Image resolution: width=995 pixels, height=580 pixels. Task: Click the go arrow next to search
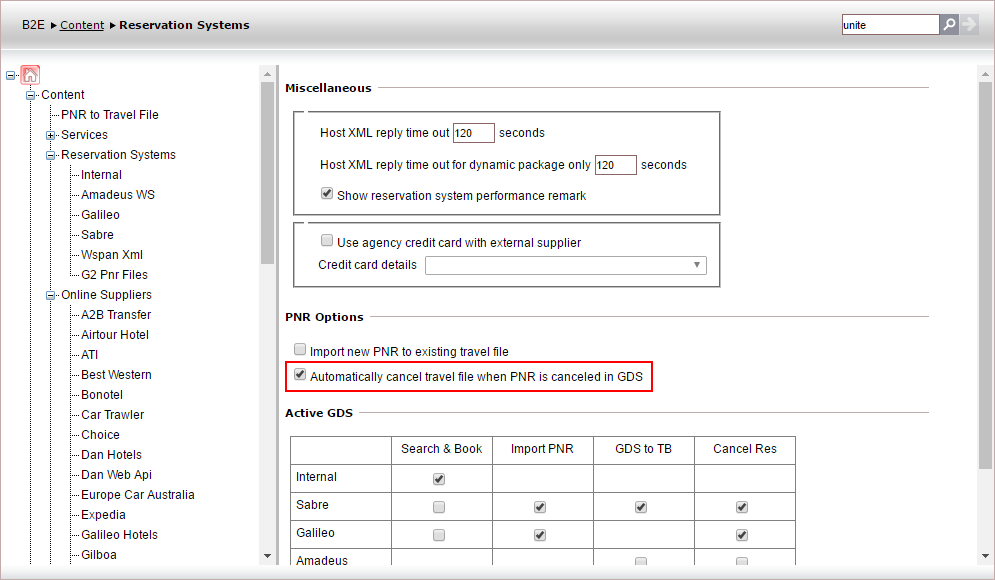tap(968, 24)
